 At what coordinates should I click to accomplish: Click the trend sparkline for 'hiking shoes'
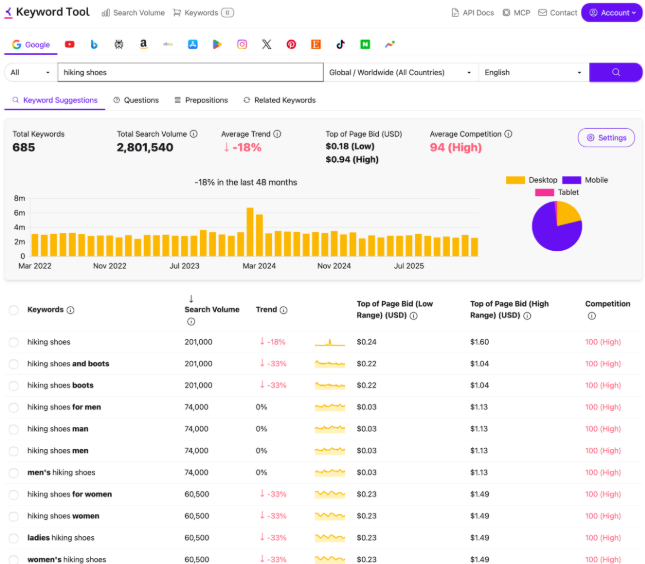coord(330,342)
